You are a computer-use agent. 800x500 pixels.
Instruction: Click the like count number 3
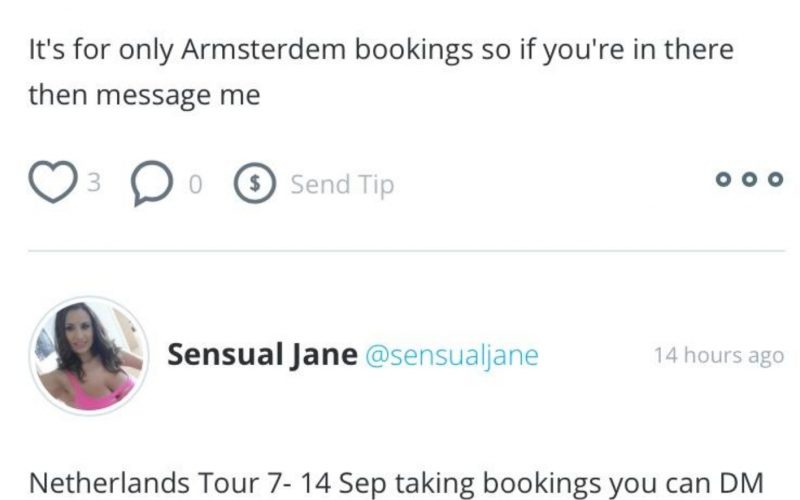tap(94, 182)
